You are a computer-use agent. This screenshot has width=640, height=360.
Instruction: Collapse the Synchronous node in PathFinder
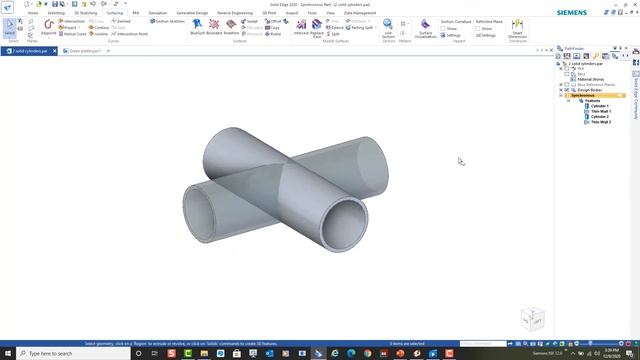[x=561, y=95]
